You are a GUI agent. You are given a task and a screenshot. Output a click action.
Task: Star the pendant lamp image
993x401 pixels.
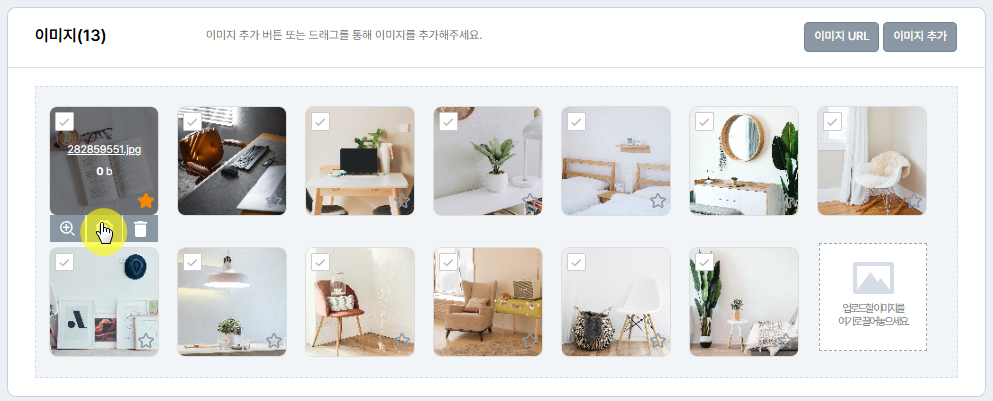274,340
